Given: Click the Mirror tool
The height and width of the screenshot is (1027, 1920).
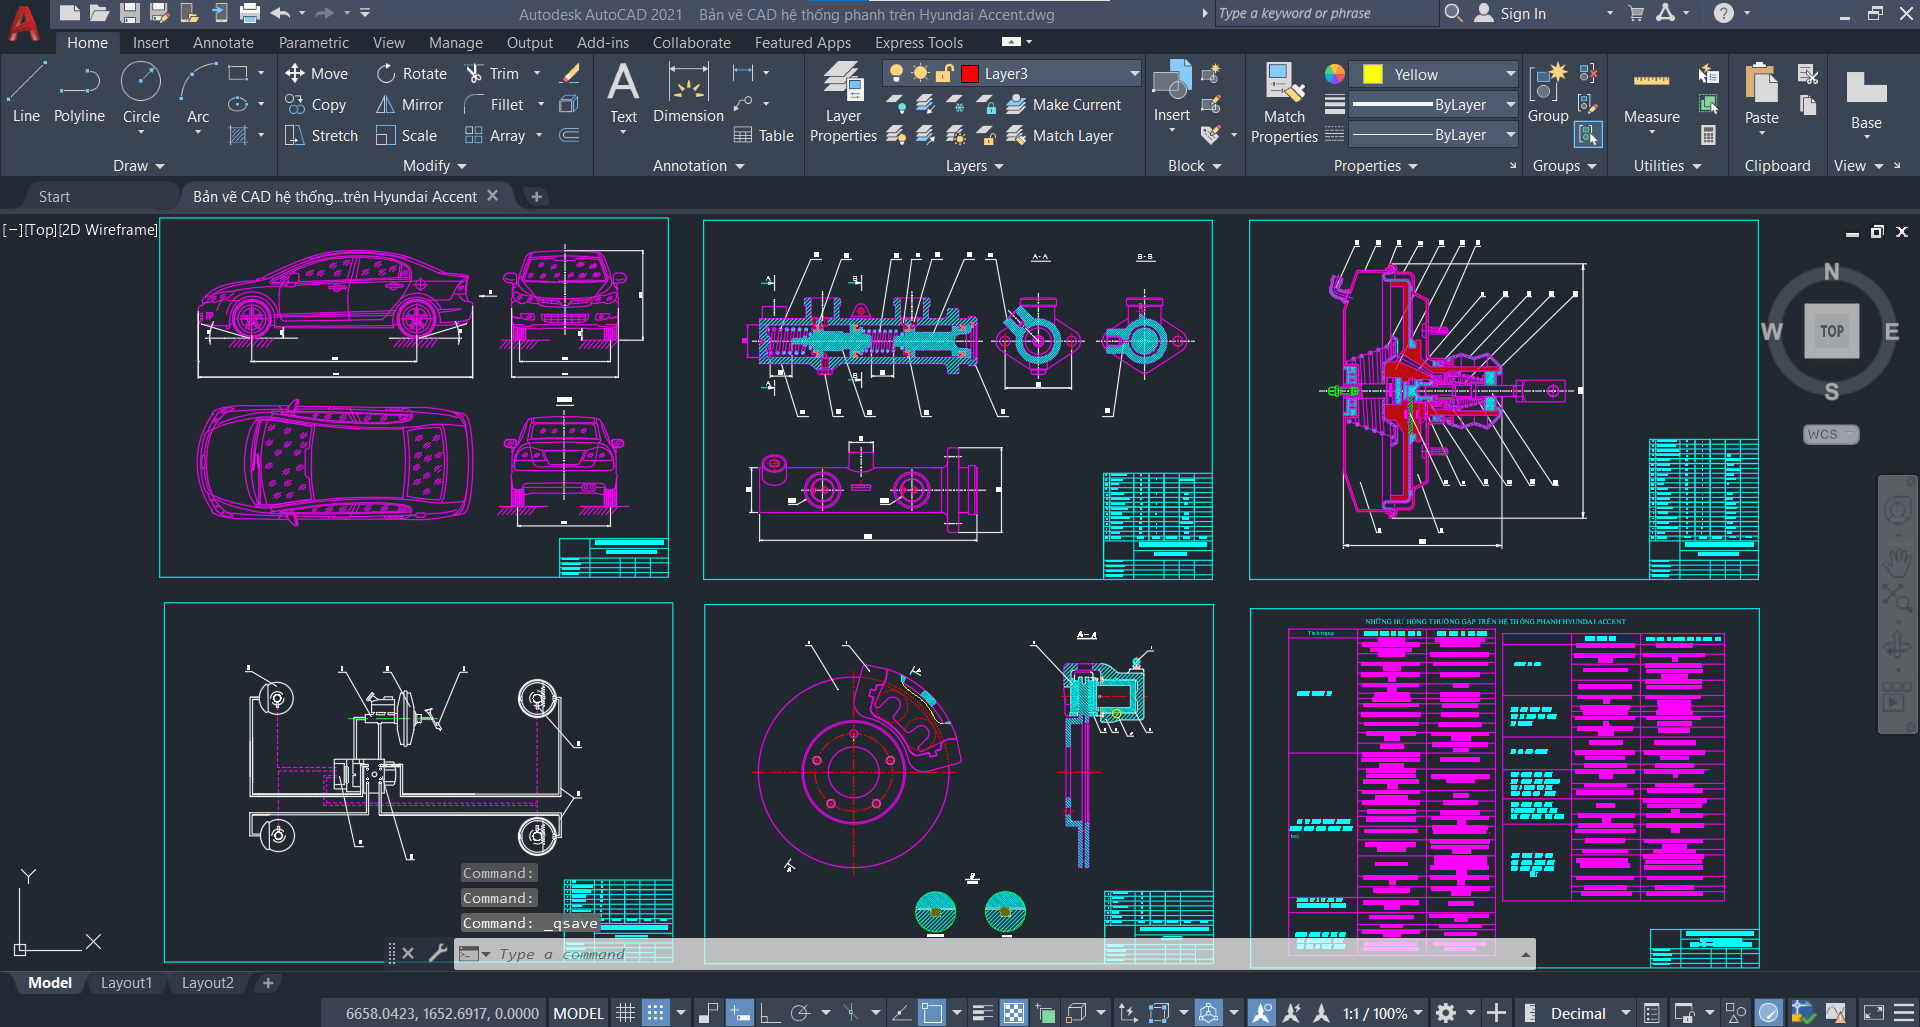Looking at the screenshot, I should click(409, 104).
